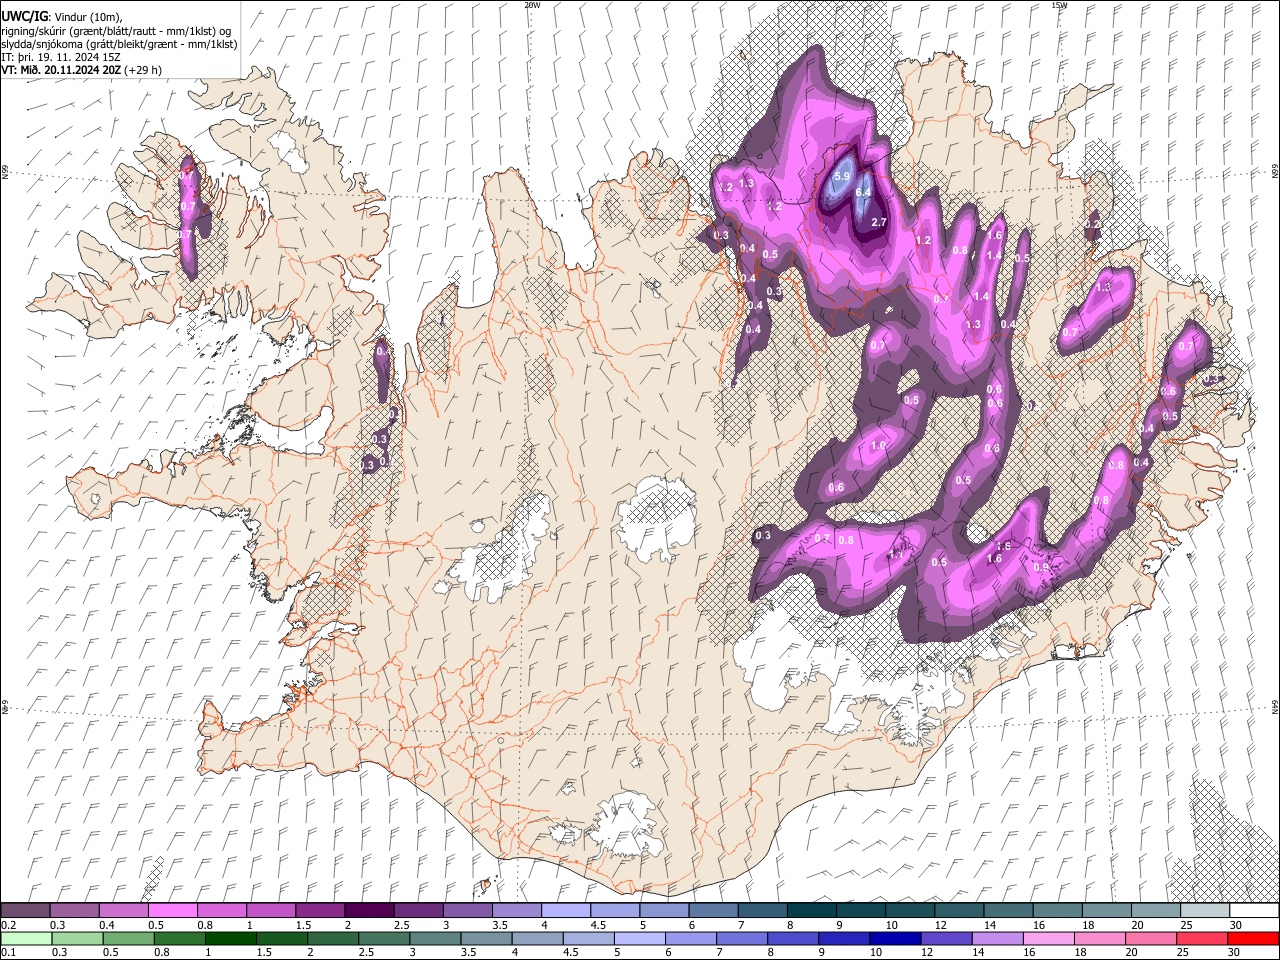Image resolution: width=1280 pixels, height=960 pixels.
Task: Pick the bright red swatch above 30 in rain legend
Action: 1252,938
